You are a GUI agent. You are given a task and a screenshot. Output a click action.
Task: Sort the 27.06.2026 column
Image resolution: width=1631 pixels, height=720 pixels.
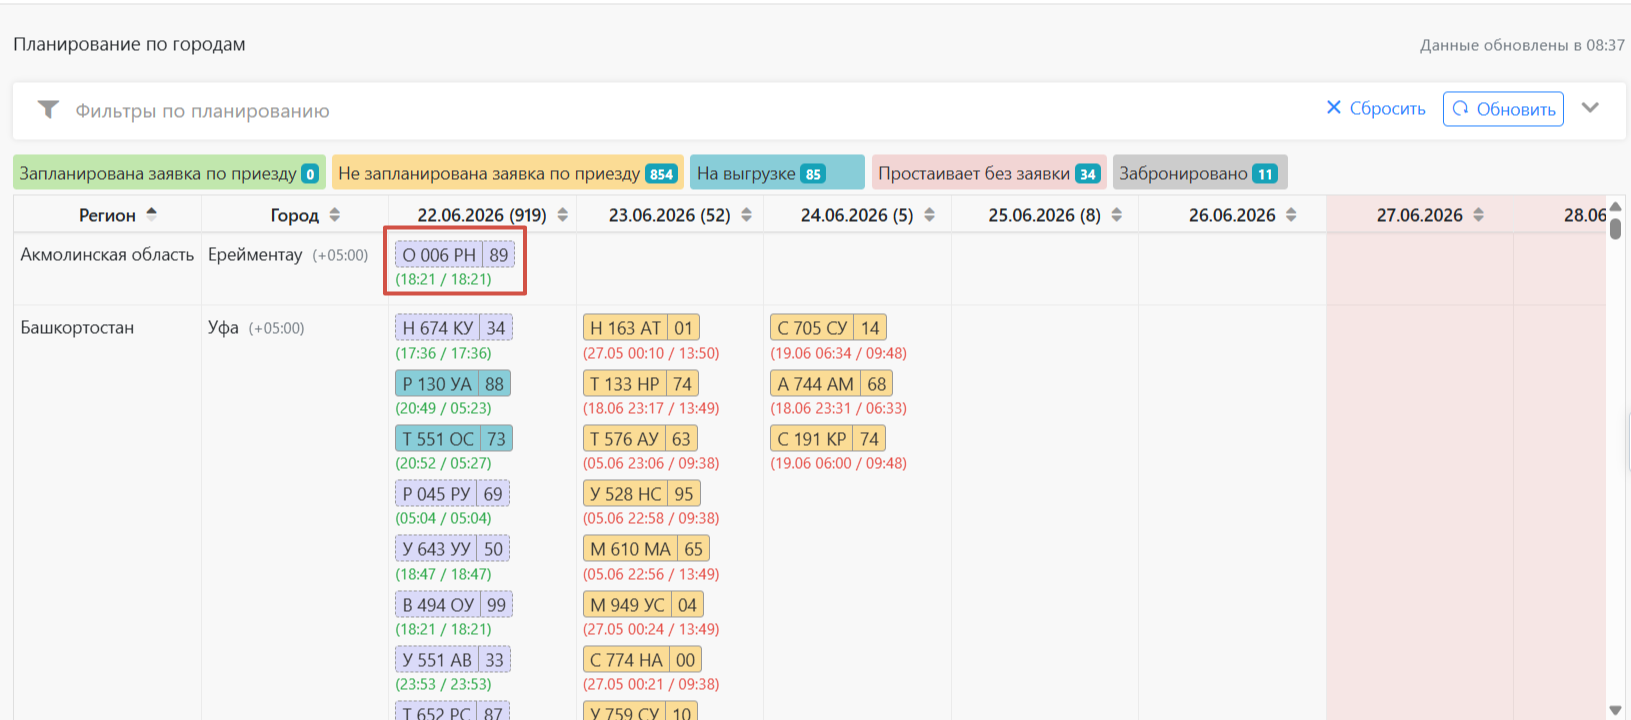tap(1478, 215)
